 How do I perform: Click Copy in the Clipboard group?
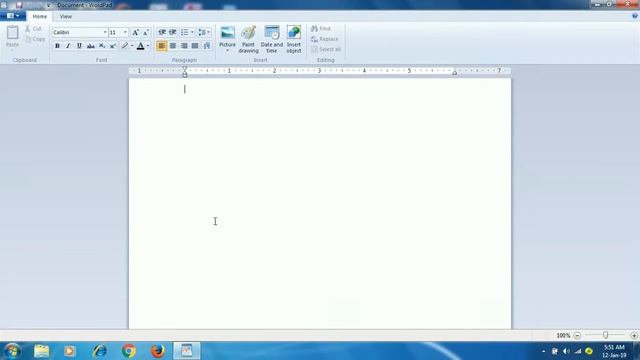(x=35, y=39)
